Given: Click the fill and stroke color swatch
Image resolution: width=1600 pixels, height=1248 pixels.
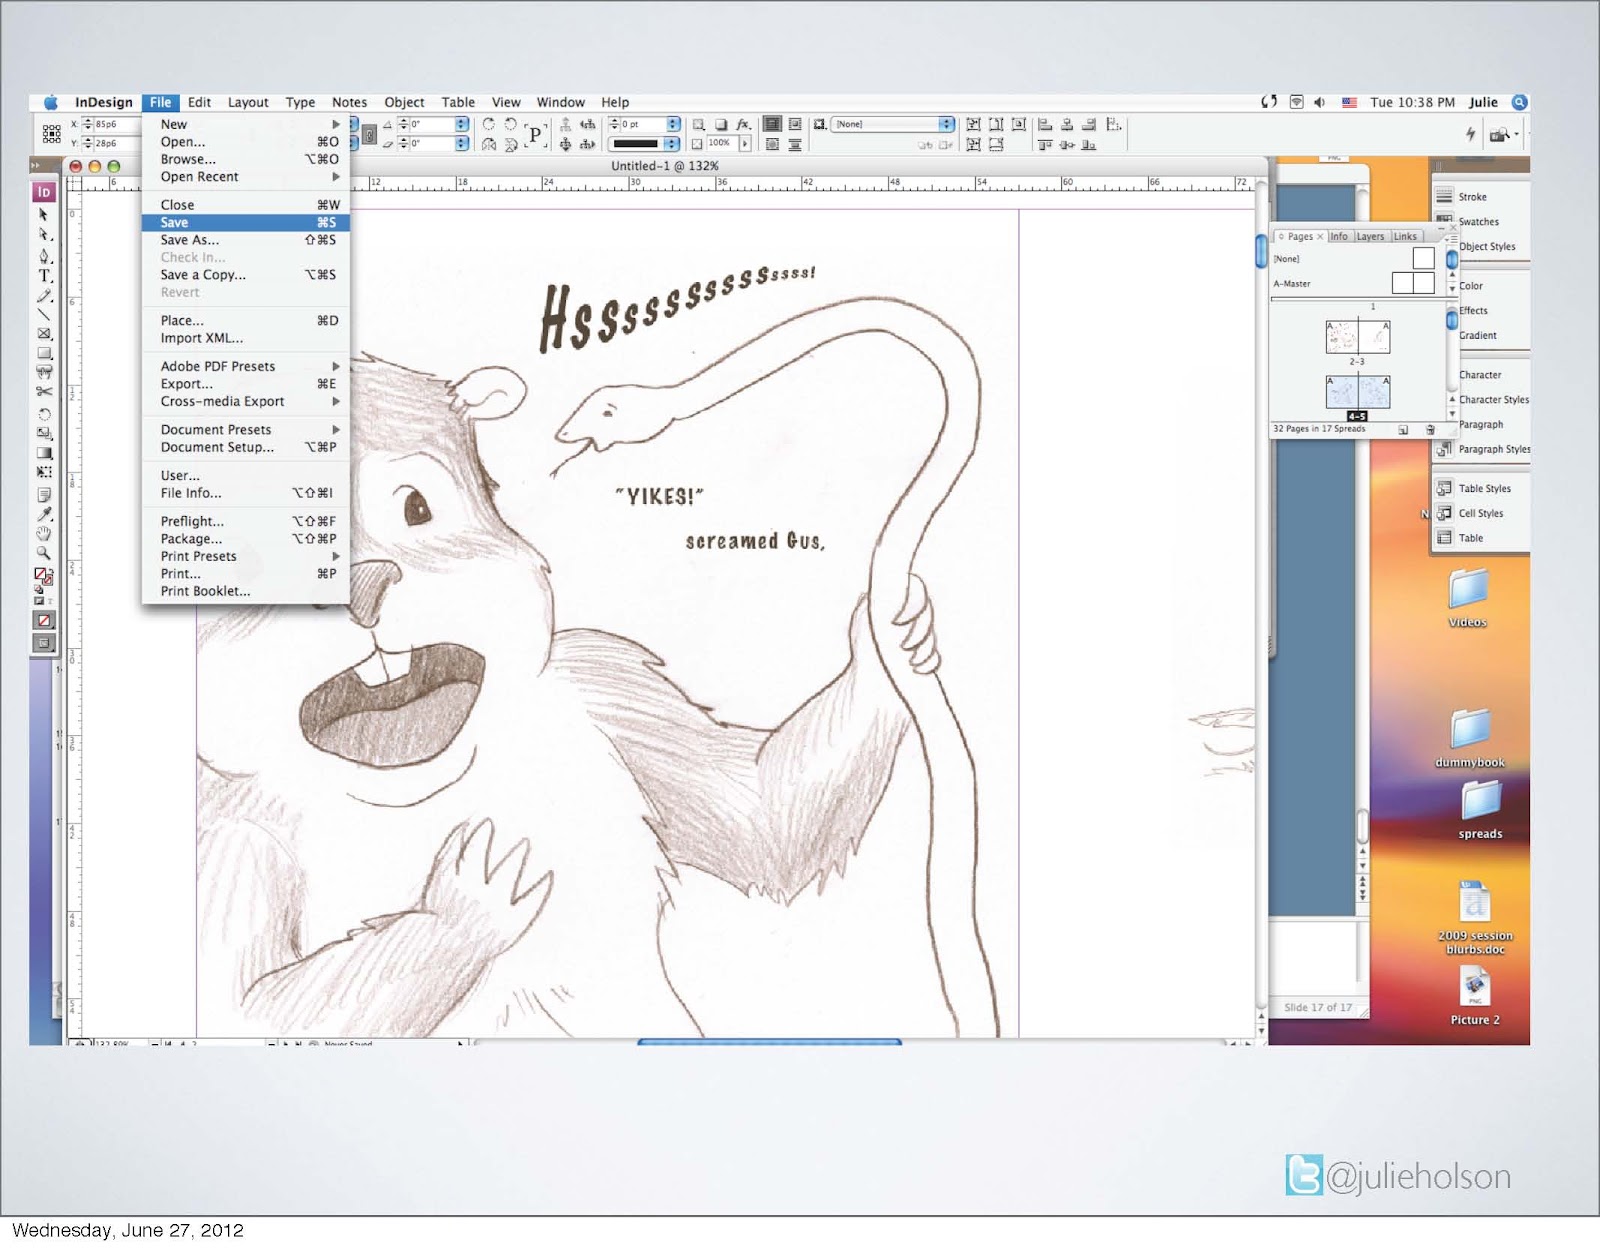Looking at the screenshot, I should 43,575.
